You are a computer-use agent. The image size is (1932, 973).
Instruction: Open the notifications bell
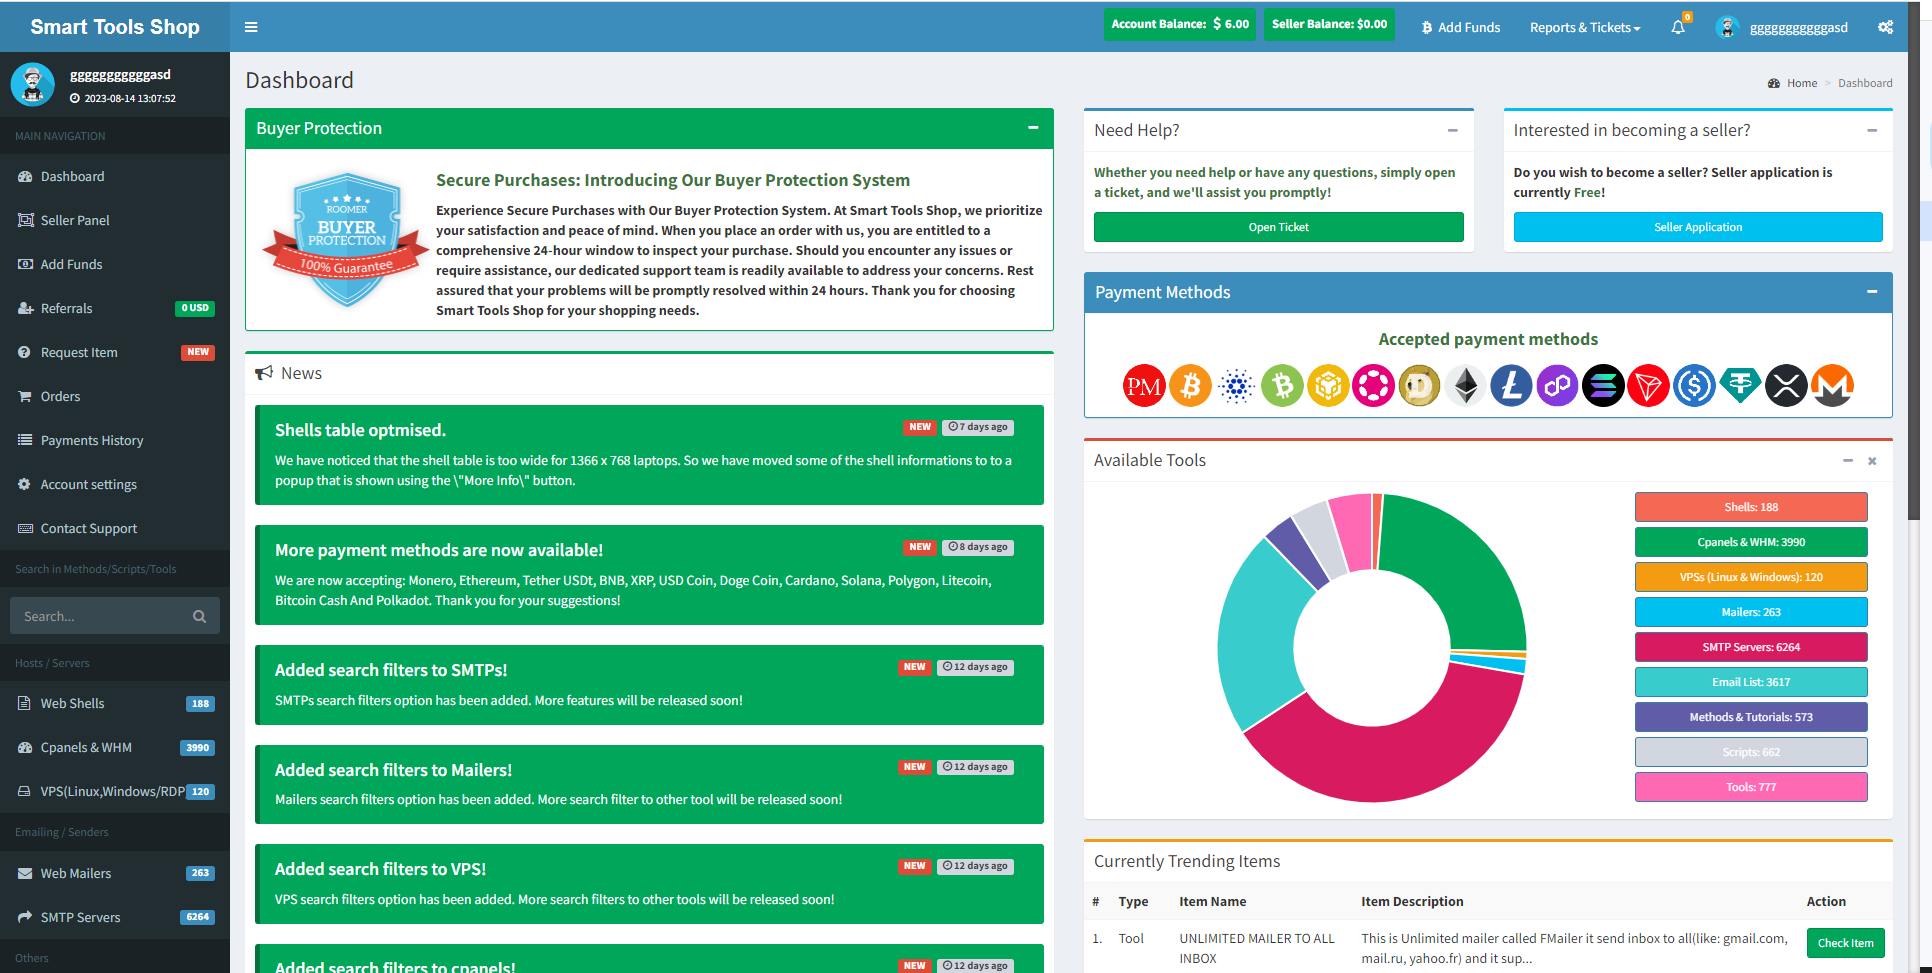pos(1678,27)
